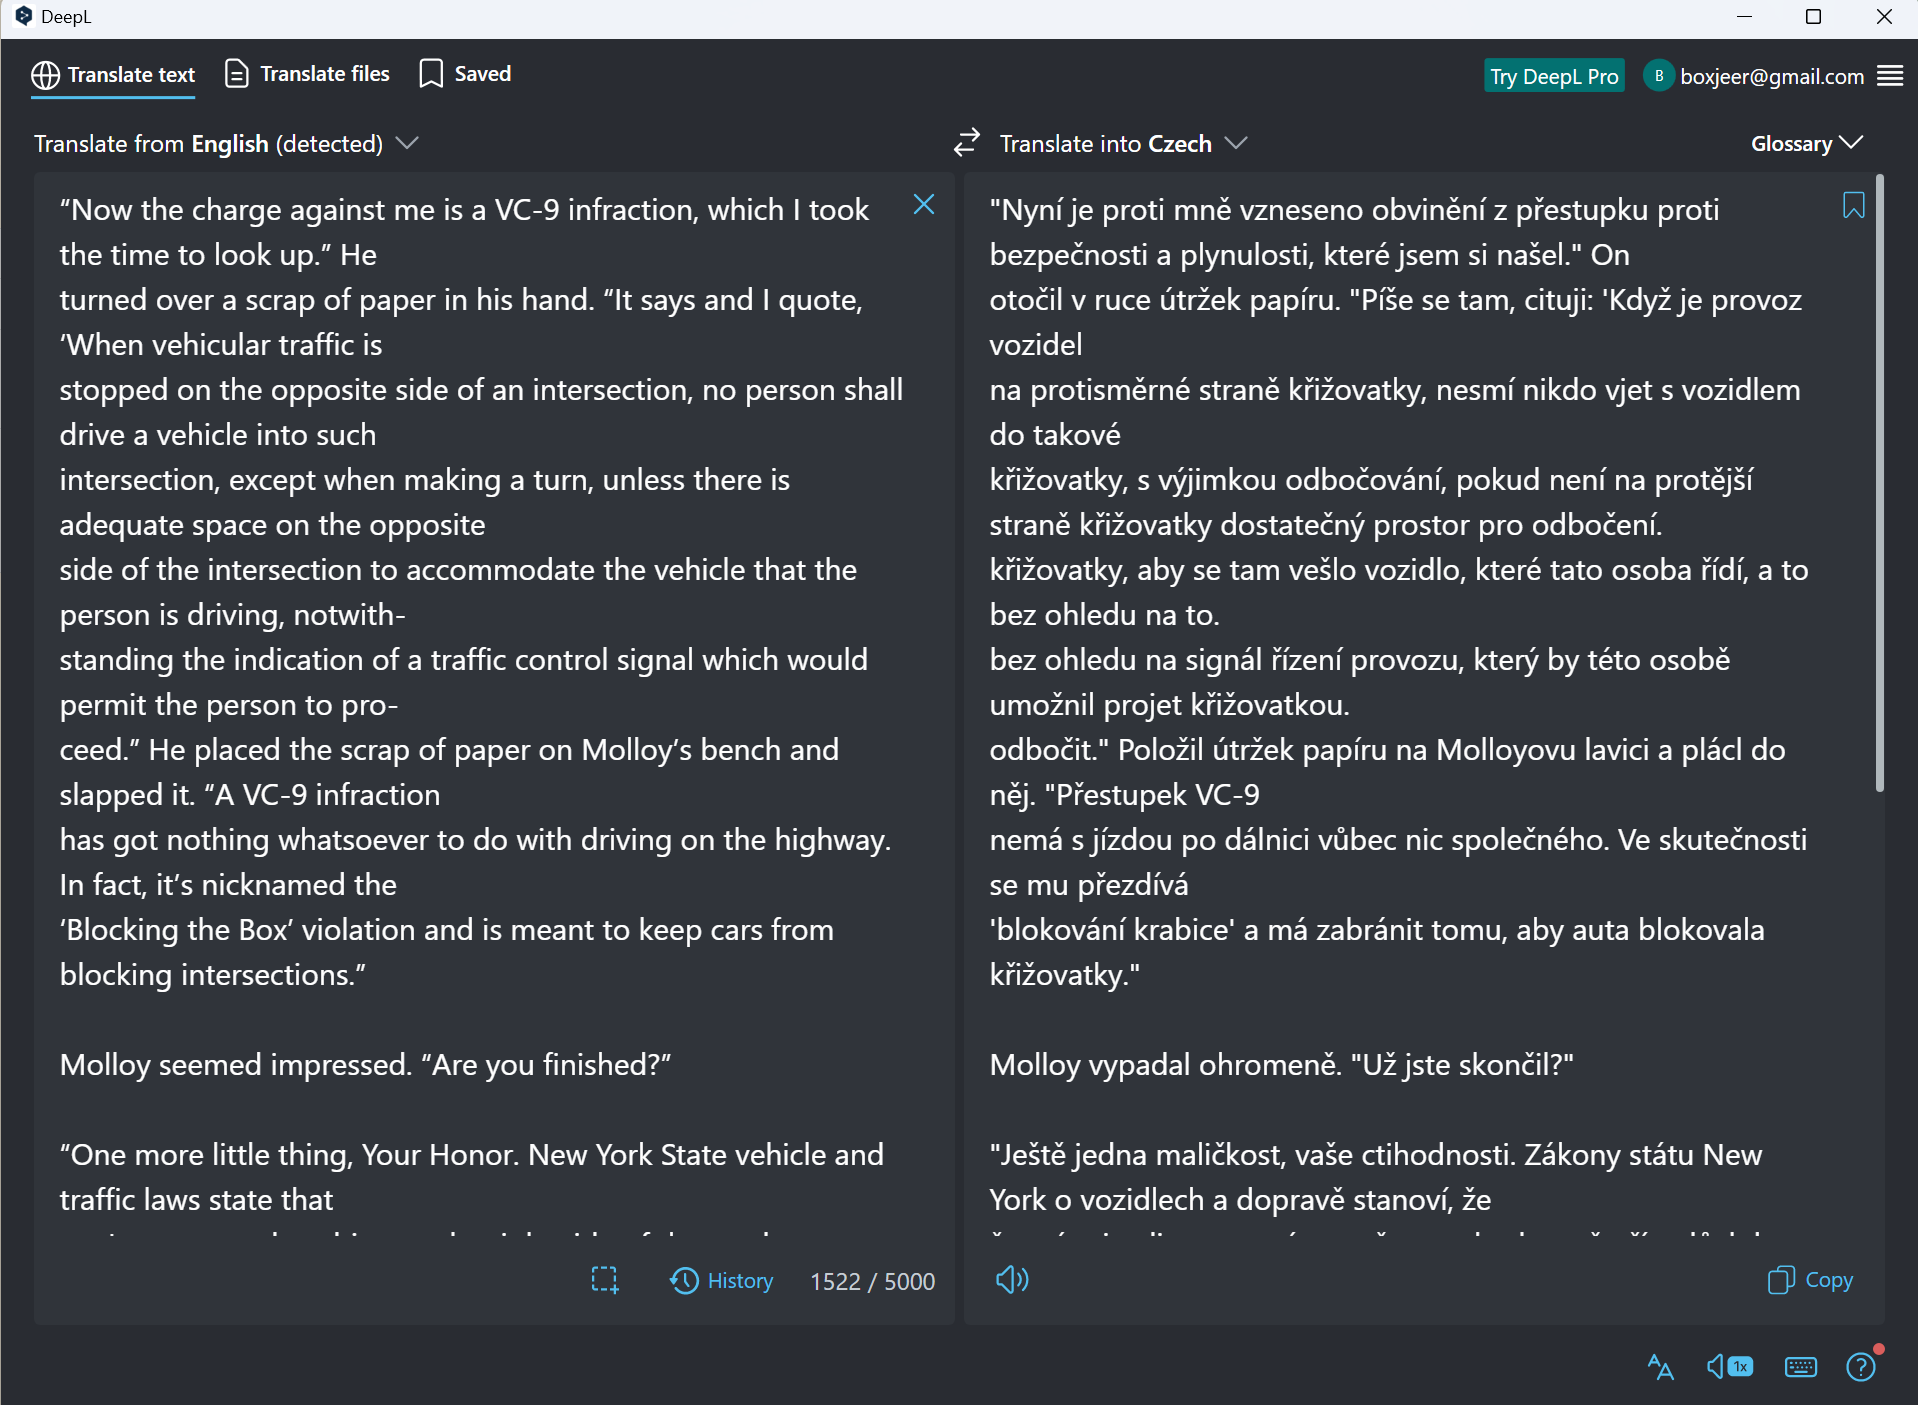Open the keyboard shortcuts icon

[x=1800, y=1366]
